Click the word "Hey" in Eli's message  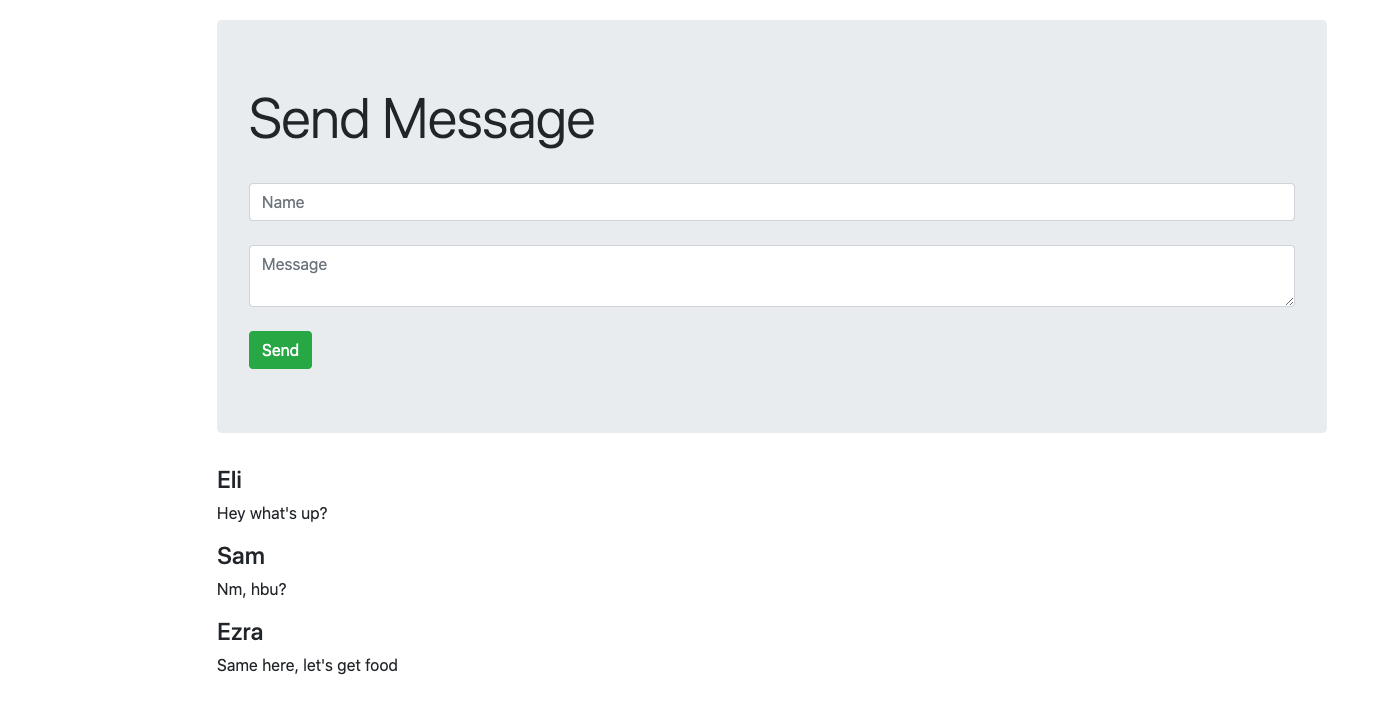[x=231, y=514]
